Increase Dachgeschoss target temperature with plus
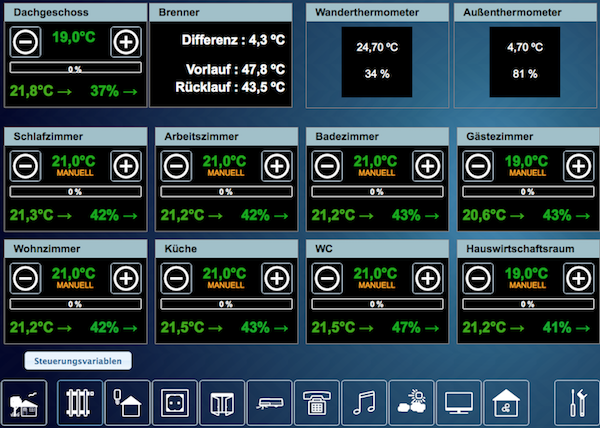 pyautogui.click(x=126, y=42)
